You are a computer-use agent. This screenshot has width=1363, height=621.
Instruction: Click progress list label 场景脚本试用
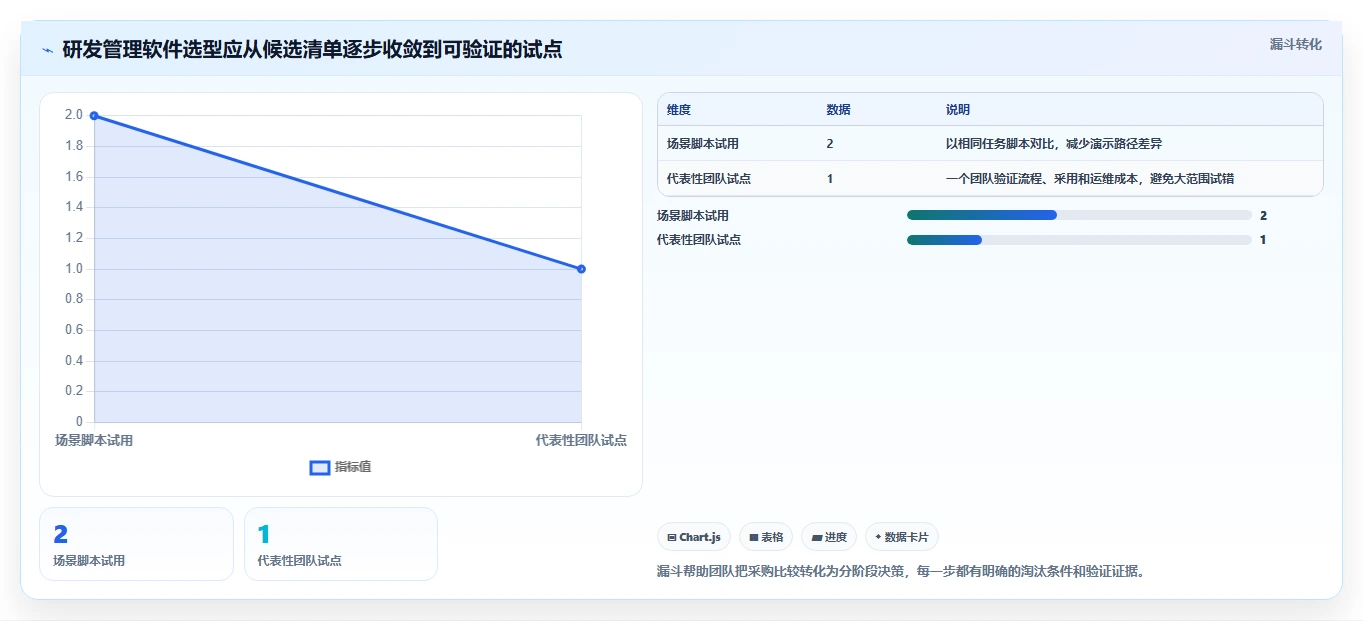[x=693, y=216]
